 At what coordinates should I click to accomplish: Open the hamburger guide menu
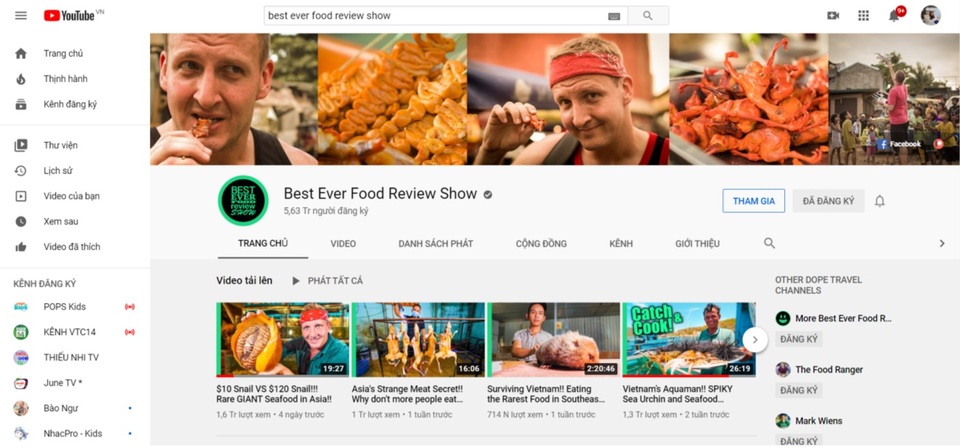pyautogui.click(x=21, y=15)
